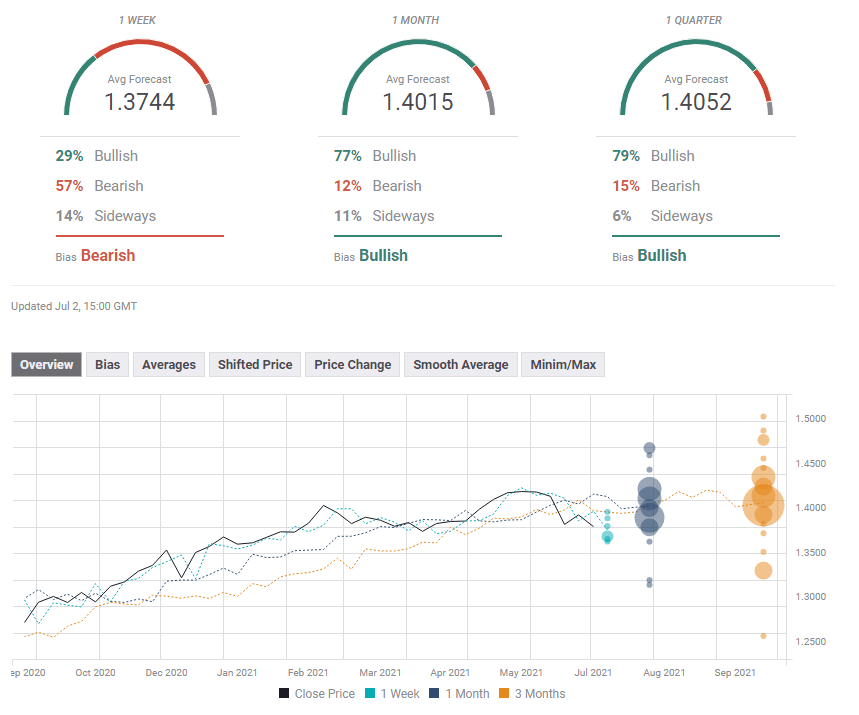Click the 1 Month gauge value 1.4015
Screen dimensions: 859x715
[x=418, y=102]
